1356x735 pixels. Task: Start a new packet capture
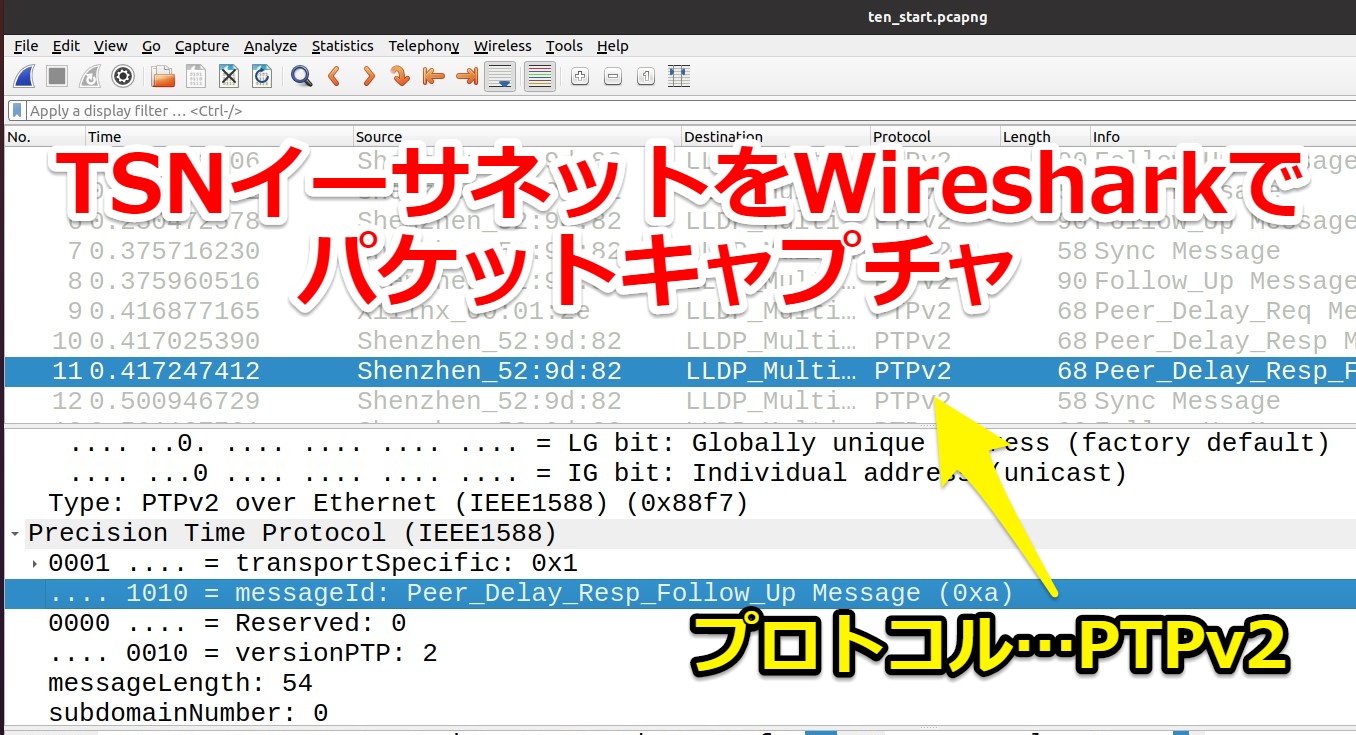(23, 76)
